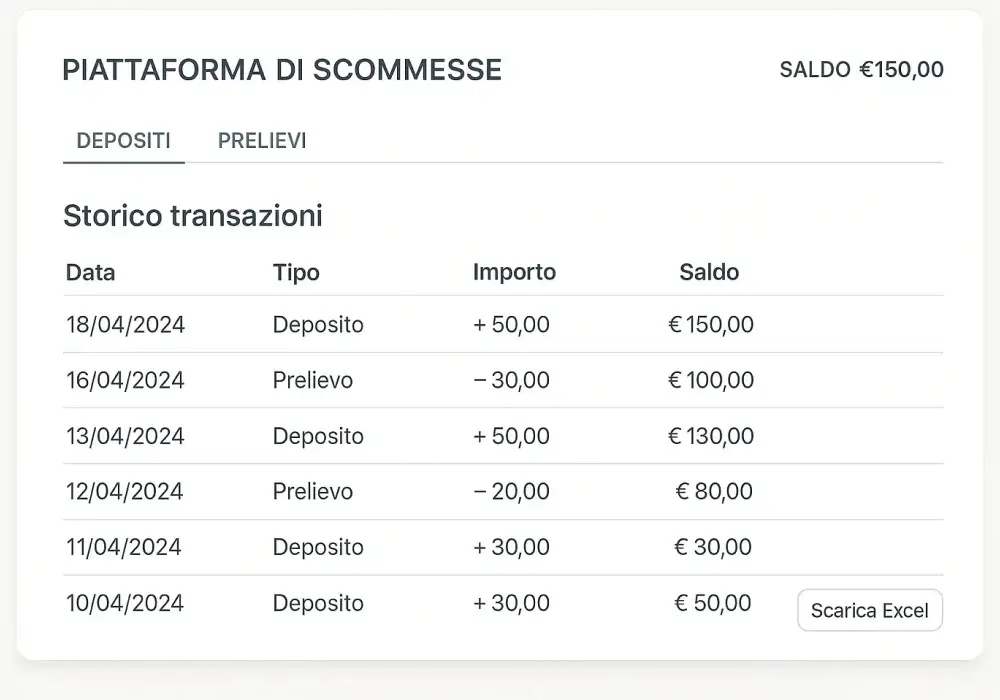1000x700 pixels.
Task: Click the Tipo column header
Action: click(296, 272)
